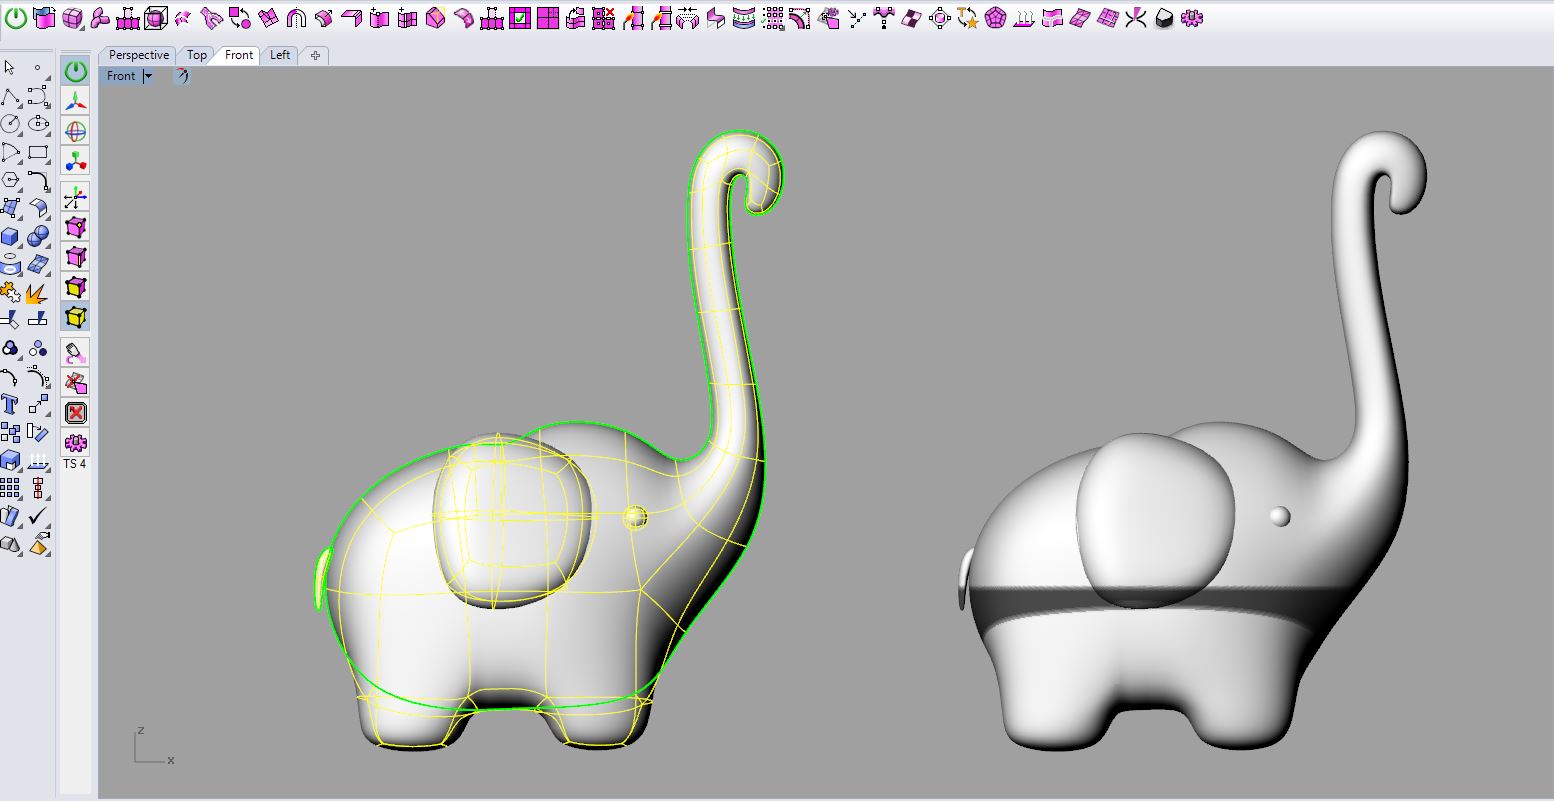1554x801 pixels.
Task: Click the green power icon in top toolbar
Action: tap(16, 17)
